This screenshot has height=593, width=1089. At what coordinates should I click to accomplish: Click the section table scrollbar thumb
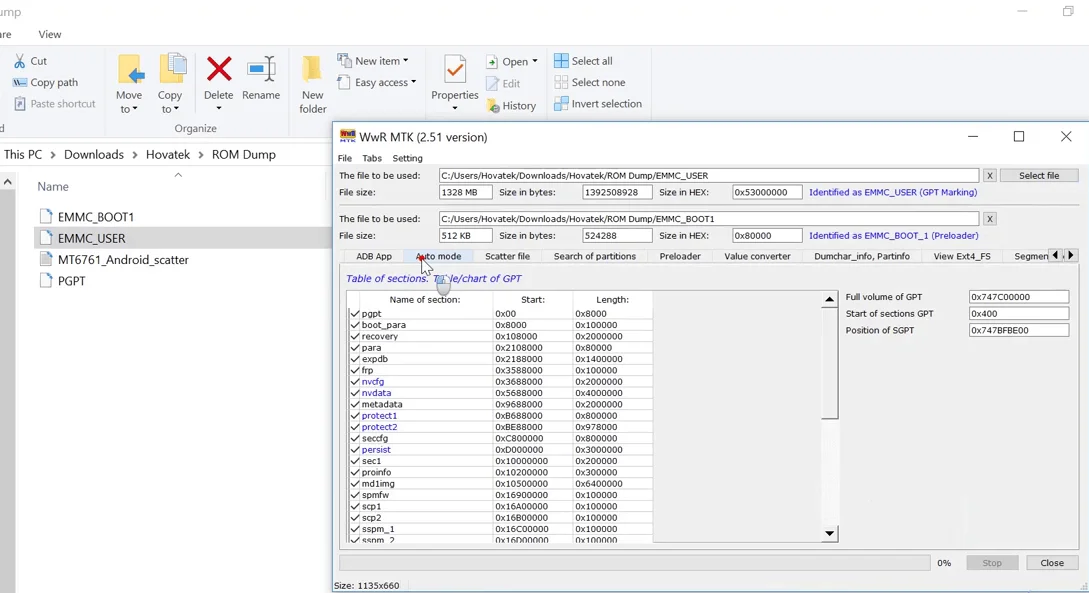(x=829, y=363)
